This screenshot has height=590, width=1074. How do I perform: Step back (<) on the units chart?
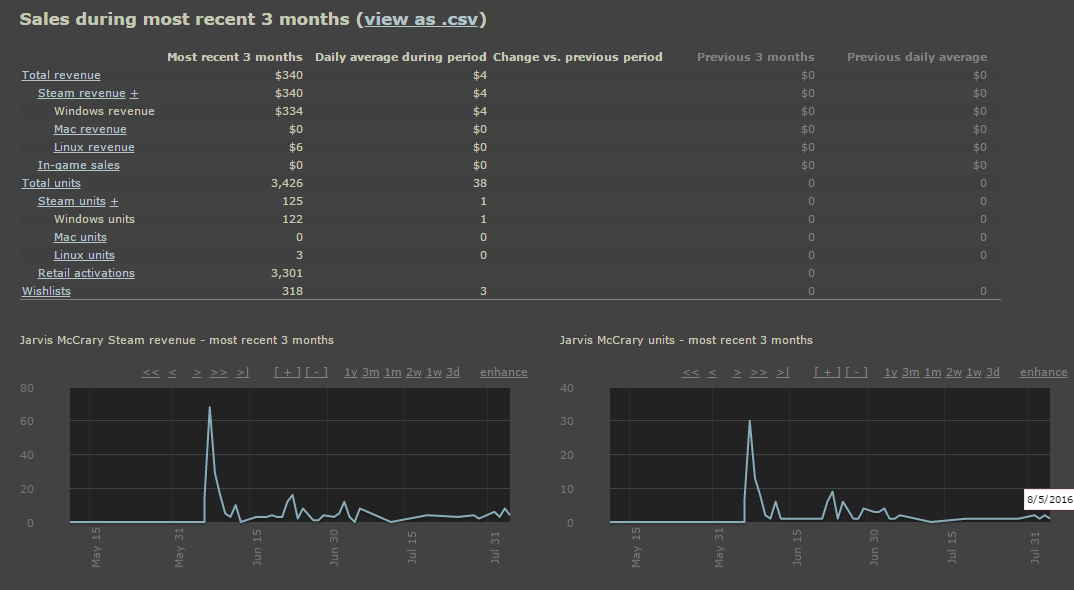tap(712, 372)
